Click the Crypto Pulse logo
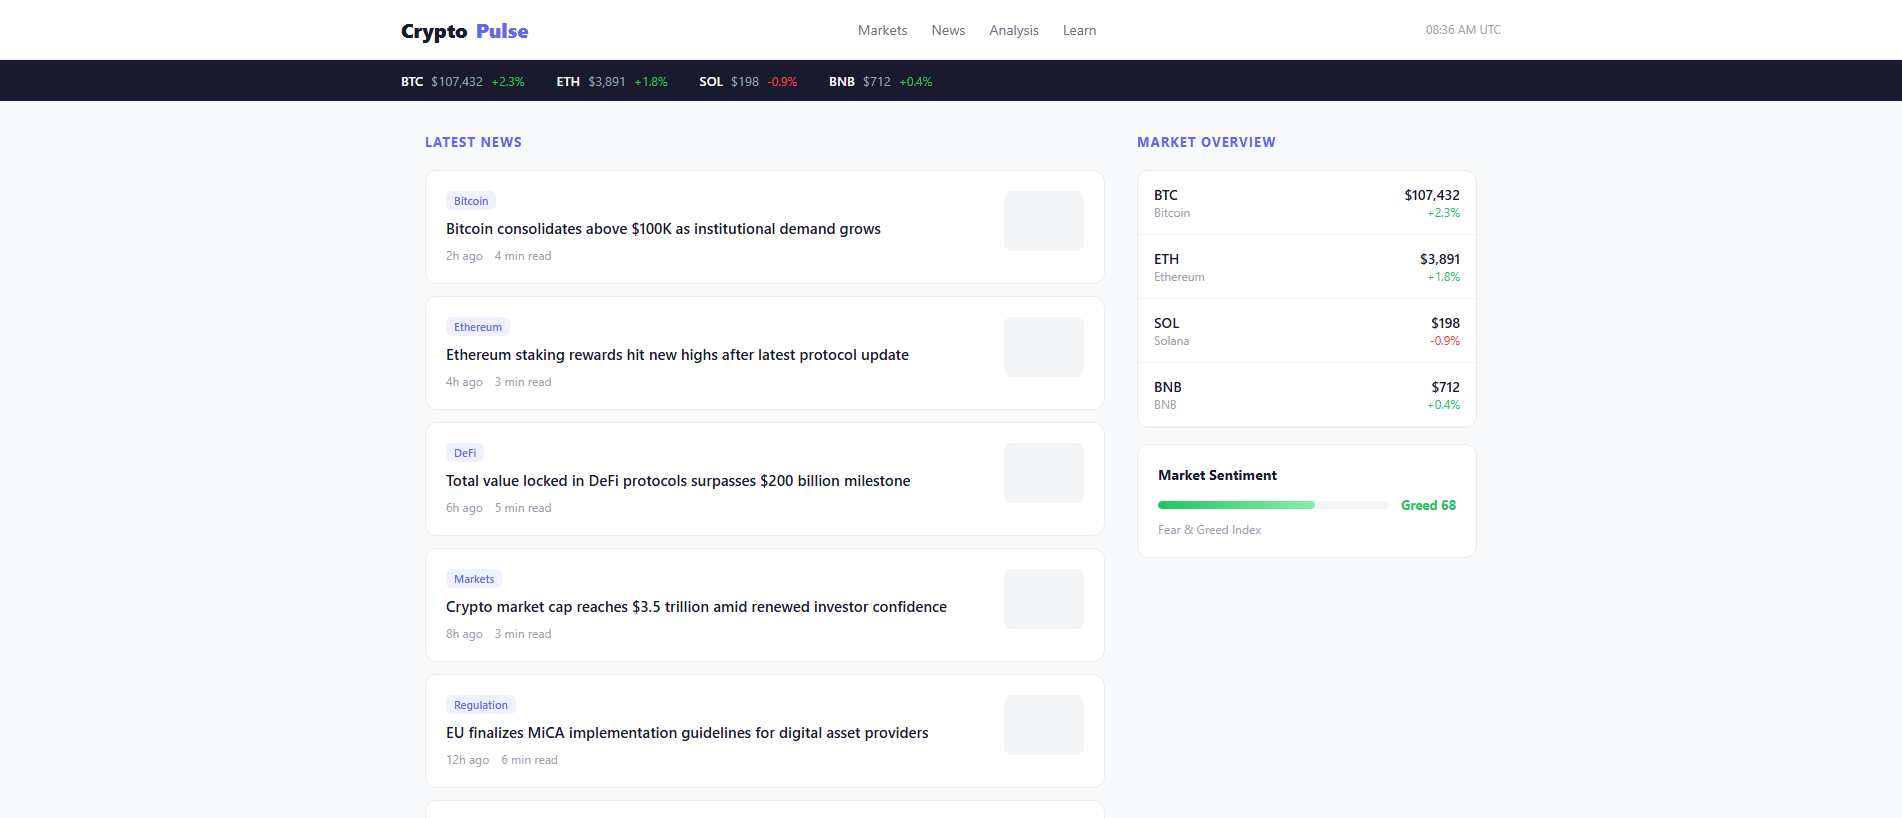This screenshot has height=818, width=1902. [464, 31]
